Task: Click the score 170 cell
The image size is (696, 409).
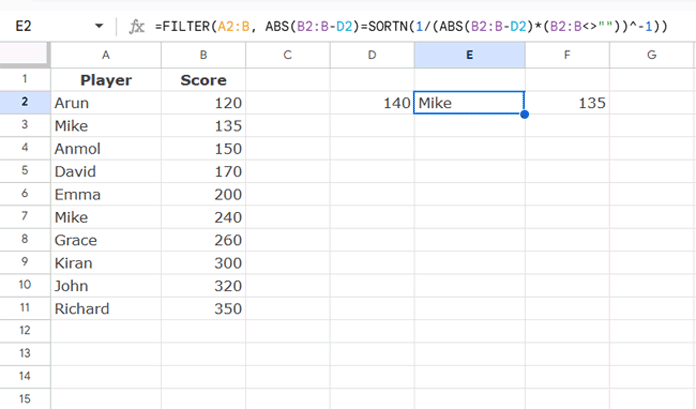Action: [x=203, y=171]
